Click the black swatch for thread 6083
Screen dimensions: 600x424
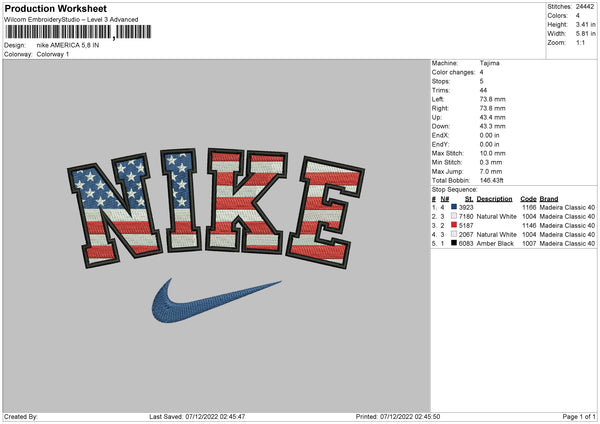coord(454,243)
